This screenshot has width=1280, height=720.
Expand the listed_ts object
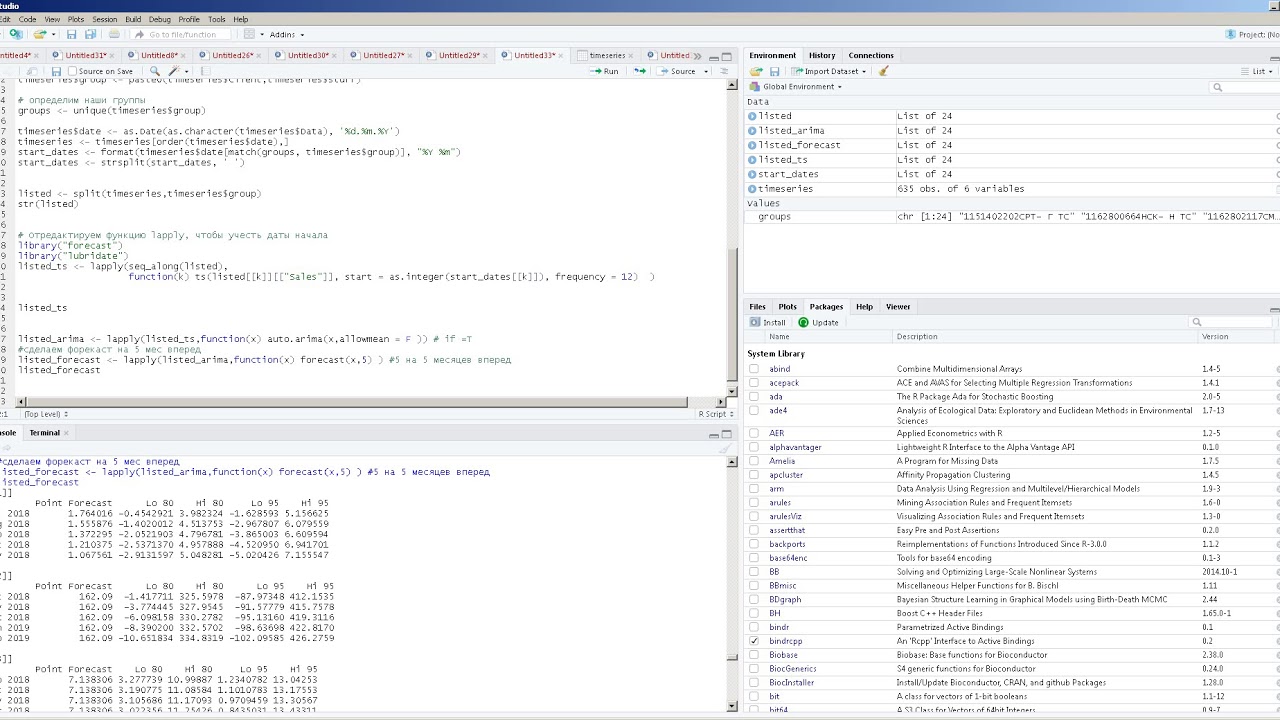(x=752, y=159)
